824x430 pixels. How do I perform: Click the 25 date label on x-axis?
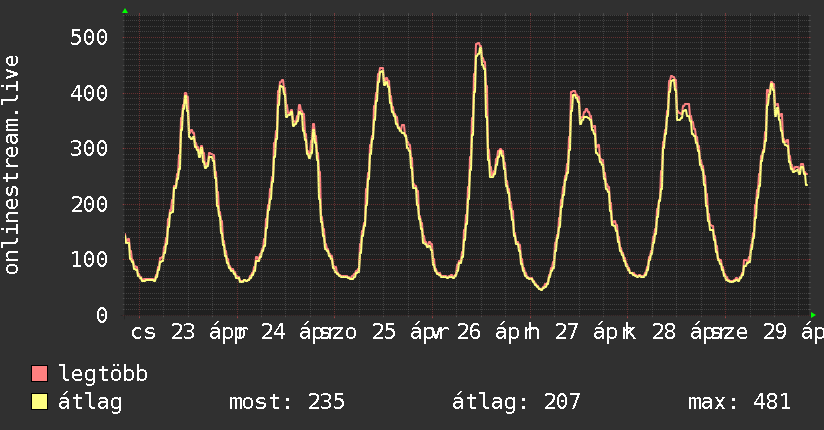pyautogui.click(x=384, y=332)
